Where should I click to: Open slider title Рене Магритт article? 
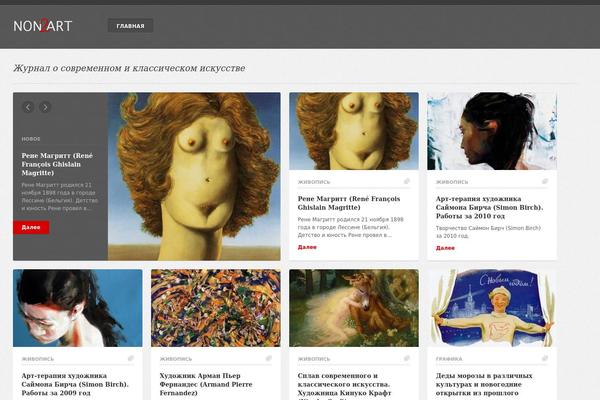click(57, 164)
